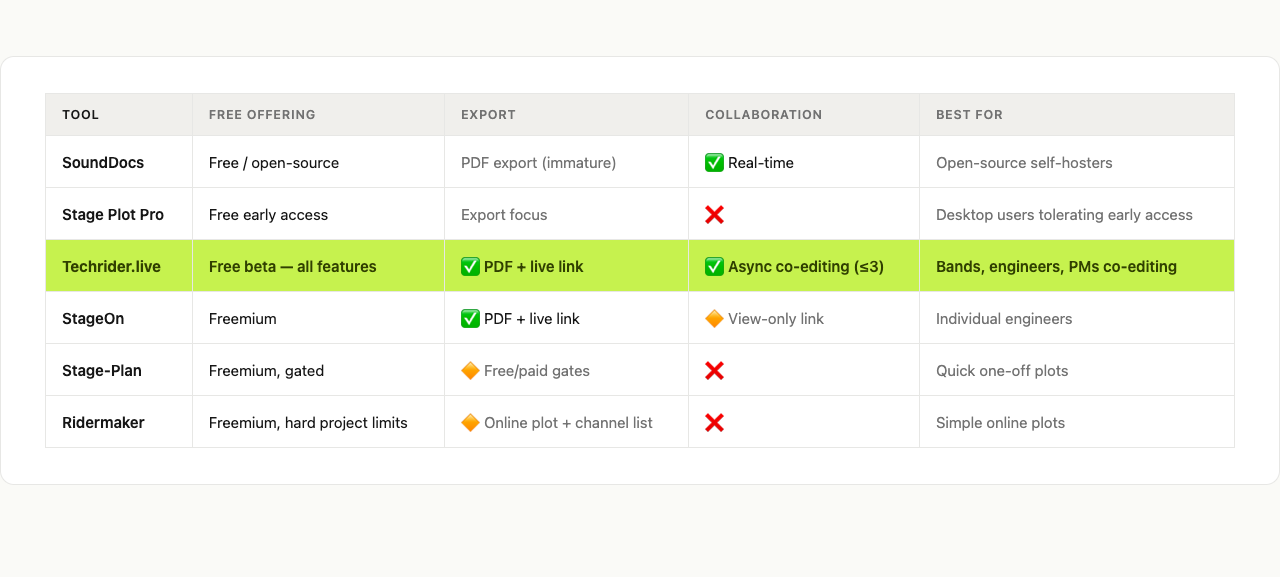Select the Techrider.live tool name
1280x577 pixels.
point(111,267)
